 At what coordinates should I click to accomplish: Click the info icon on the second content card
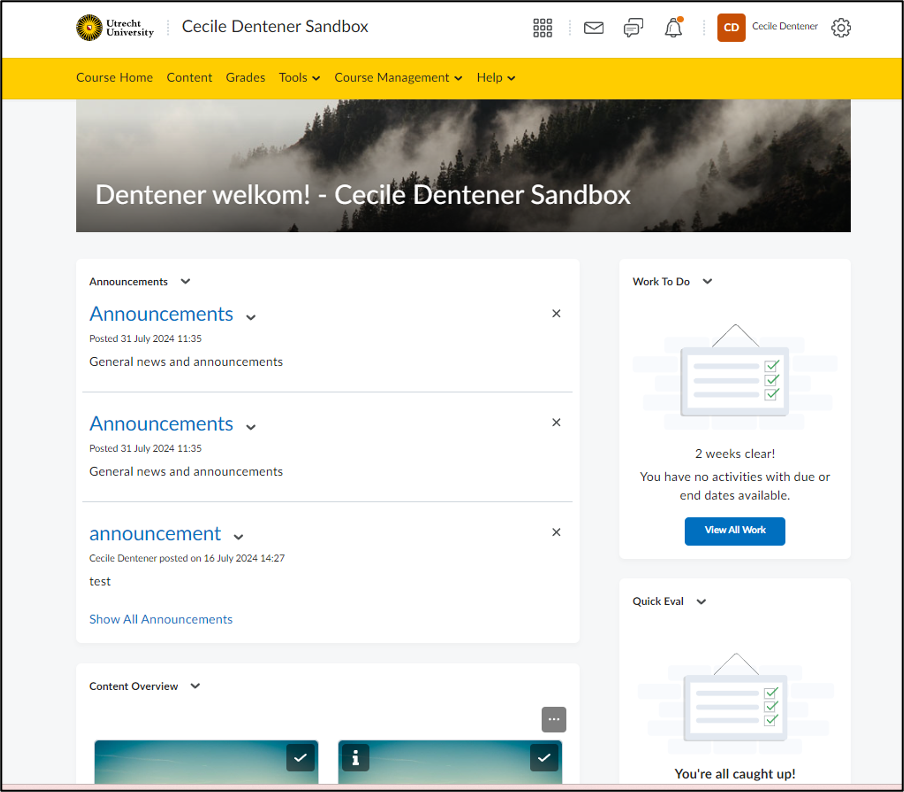tap(355, 757)
